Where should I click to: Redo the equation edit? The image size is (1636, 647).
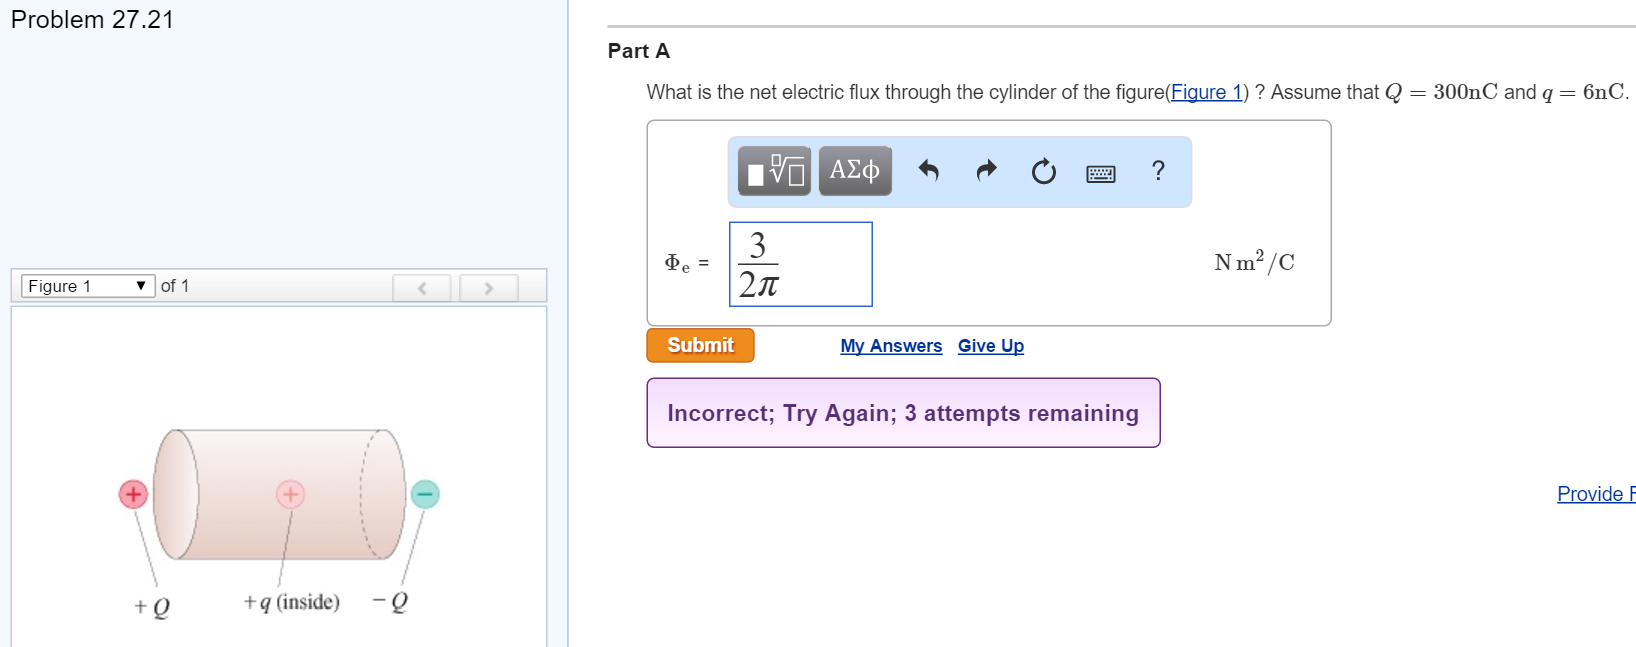pyautogui.click(x=985, y=171)
